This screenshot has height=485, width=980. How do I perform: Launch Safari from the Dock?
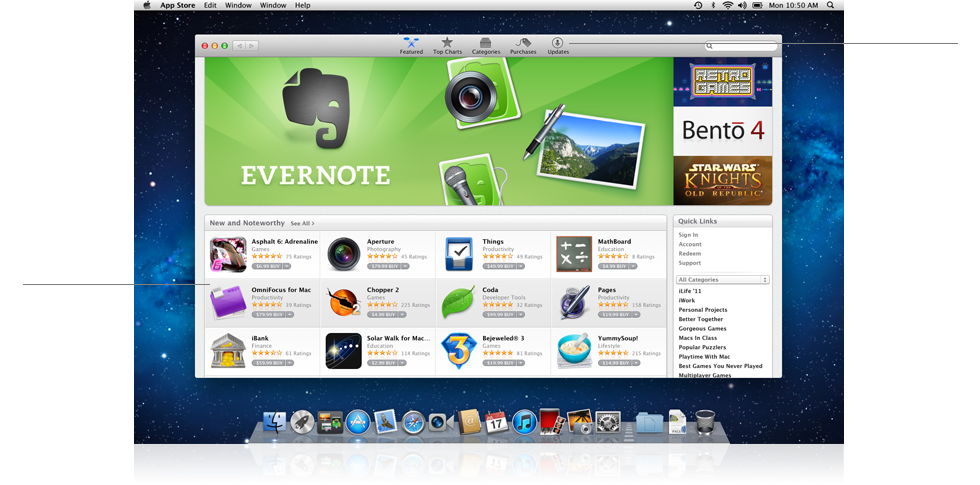(x=413, y=422)
